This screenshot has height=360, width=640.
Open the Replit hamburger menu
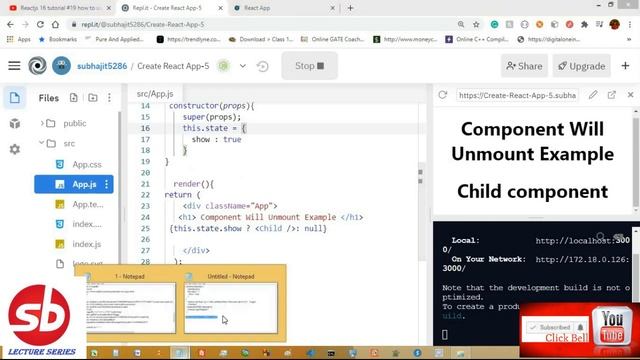click(x=14, y=66)
